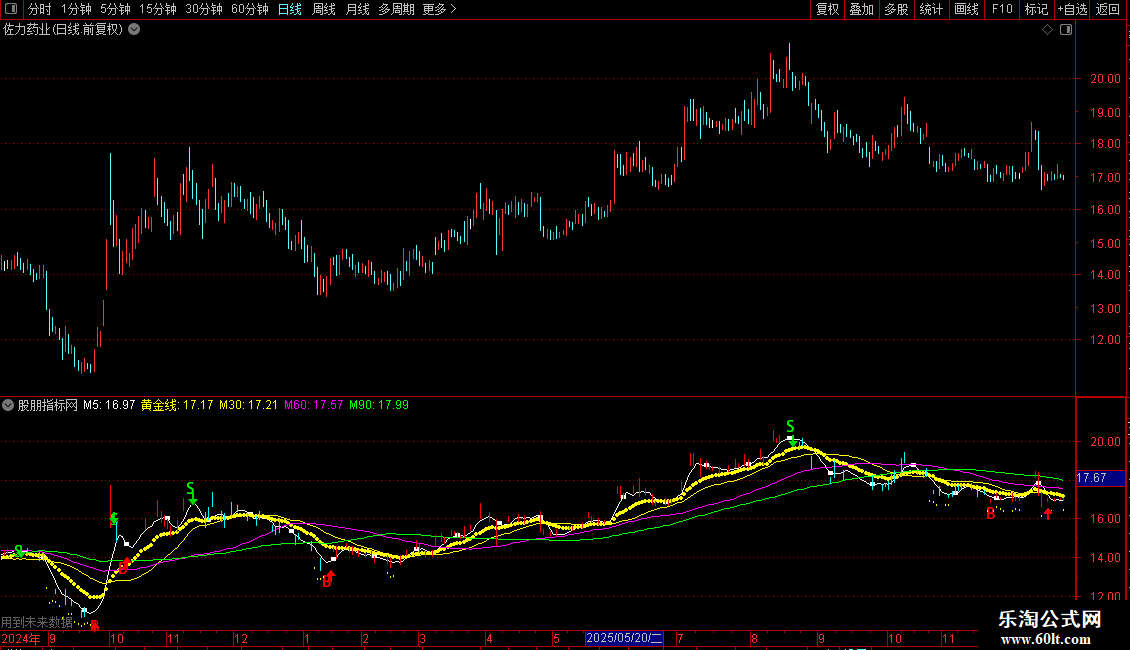Open dropdown beside 佐力药业 title
Screen dimensions: 1130x650
tap(134, 30)
